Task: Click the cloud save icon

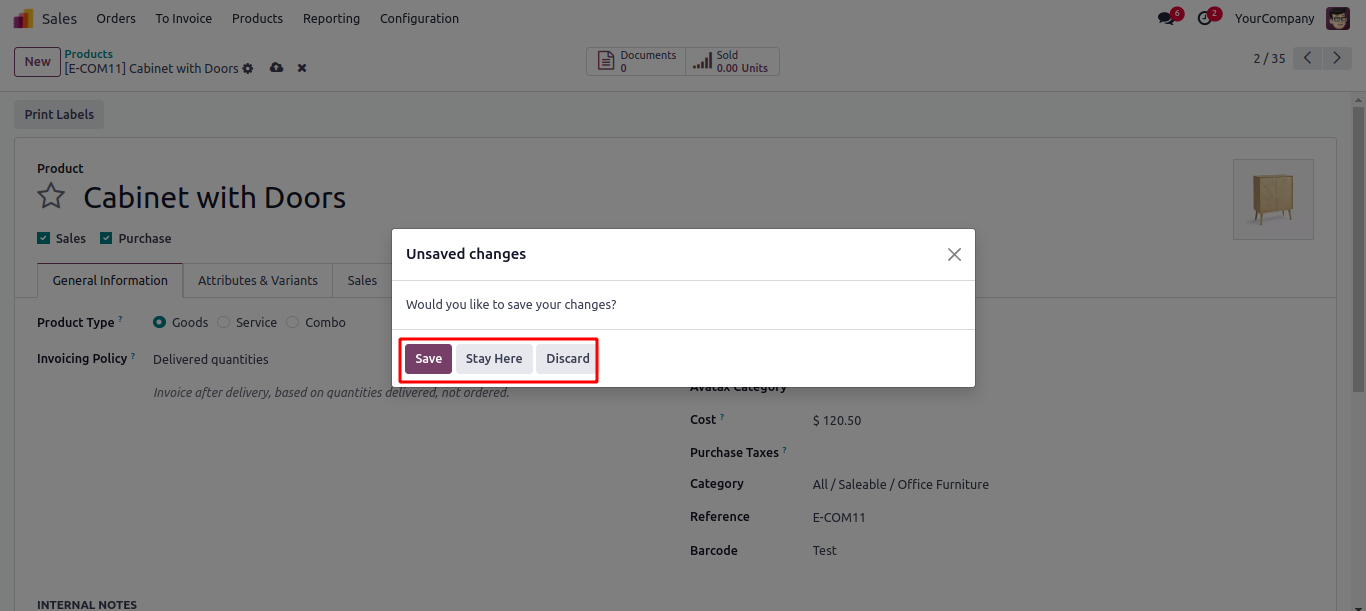Action: click(x=276, y=68)
